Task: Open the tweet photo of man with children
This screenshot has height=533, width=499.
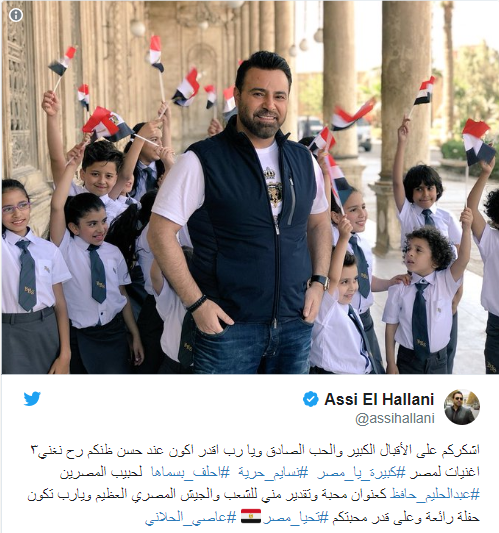Action: click(x=250, y=187)
